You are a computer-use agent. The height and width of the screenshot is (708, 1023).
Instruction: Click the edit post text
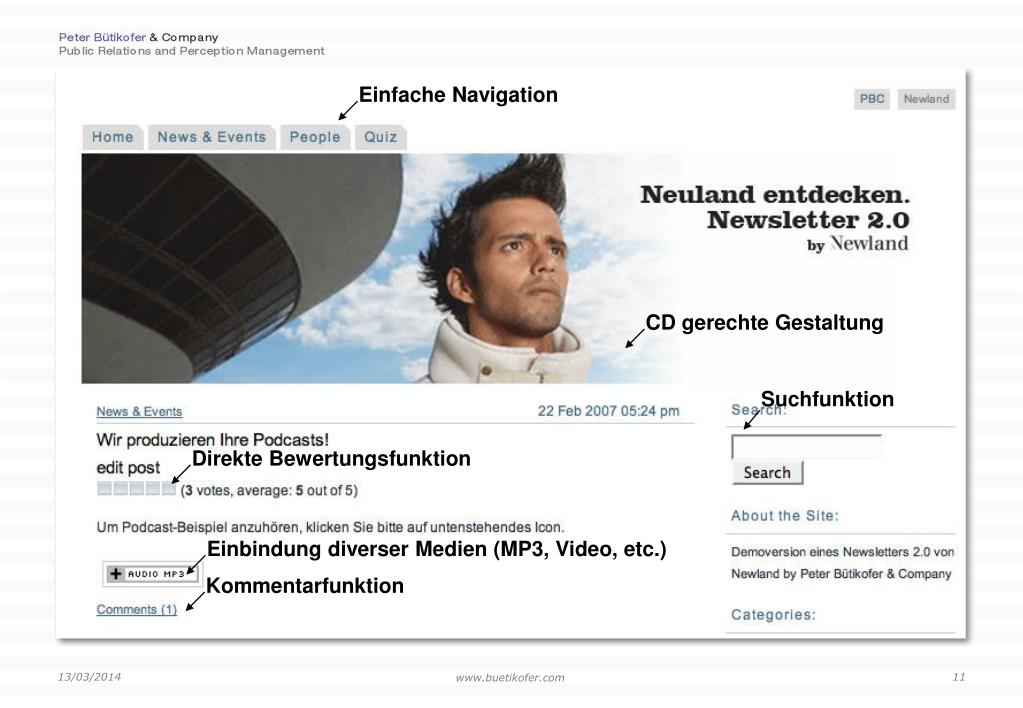coord(128,468)
